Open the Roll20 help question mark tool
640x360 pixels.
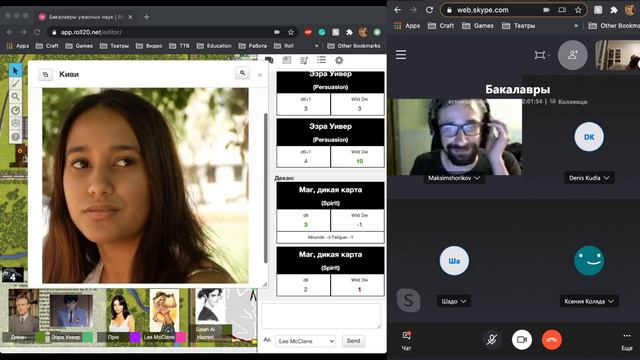click(x=16, y=137)
